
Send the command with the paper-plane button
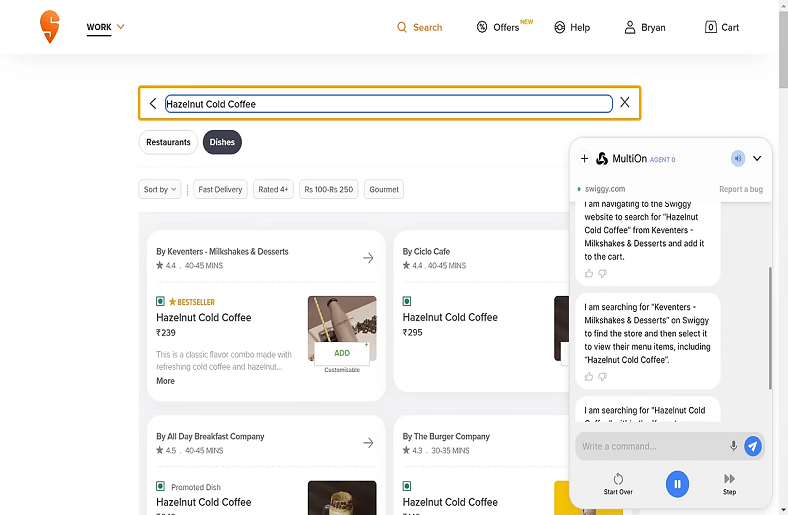pyautogui.click(x=752, y=446)
